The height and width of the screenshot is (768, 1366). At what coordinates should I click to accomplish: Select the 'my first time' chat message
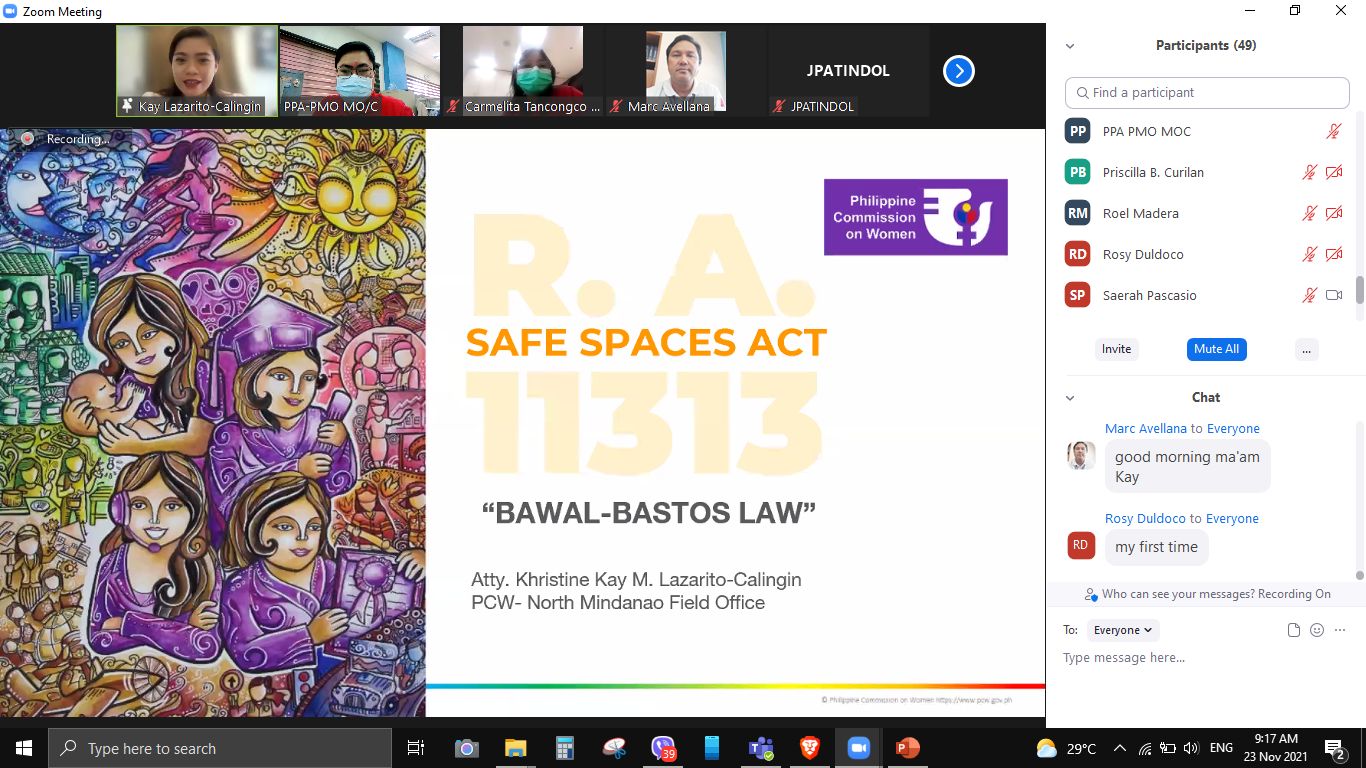tap(1156, 547)
